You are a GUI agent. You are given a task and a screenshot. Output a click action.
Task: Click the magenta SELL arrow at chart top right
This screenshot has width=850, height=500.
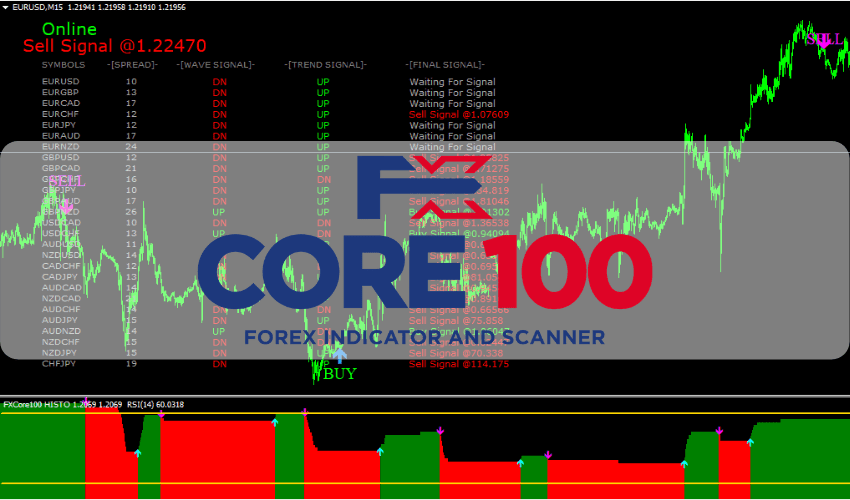point(823,44)
